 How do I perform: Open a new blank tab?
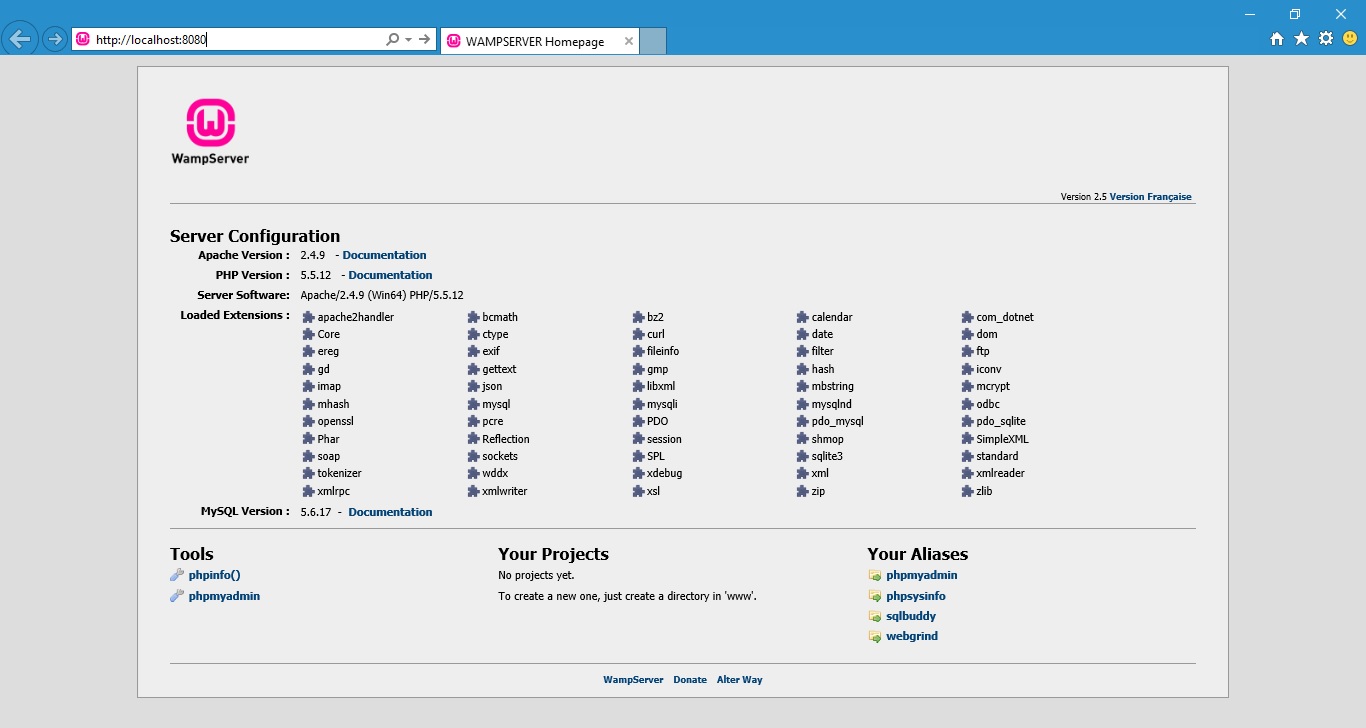[653, 42]
